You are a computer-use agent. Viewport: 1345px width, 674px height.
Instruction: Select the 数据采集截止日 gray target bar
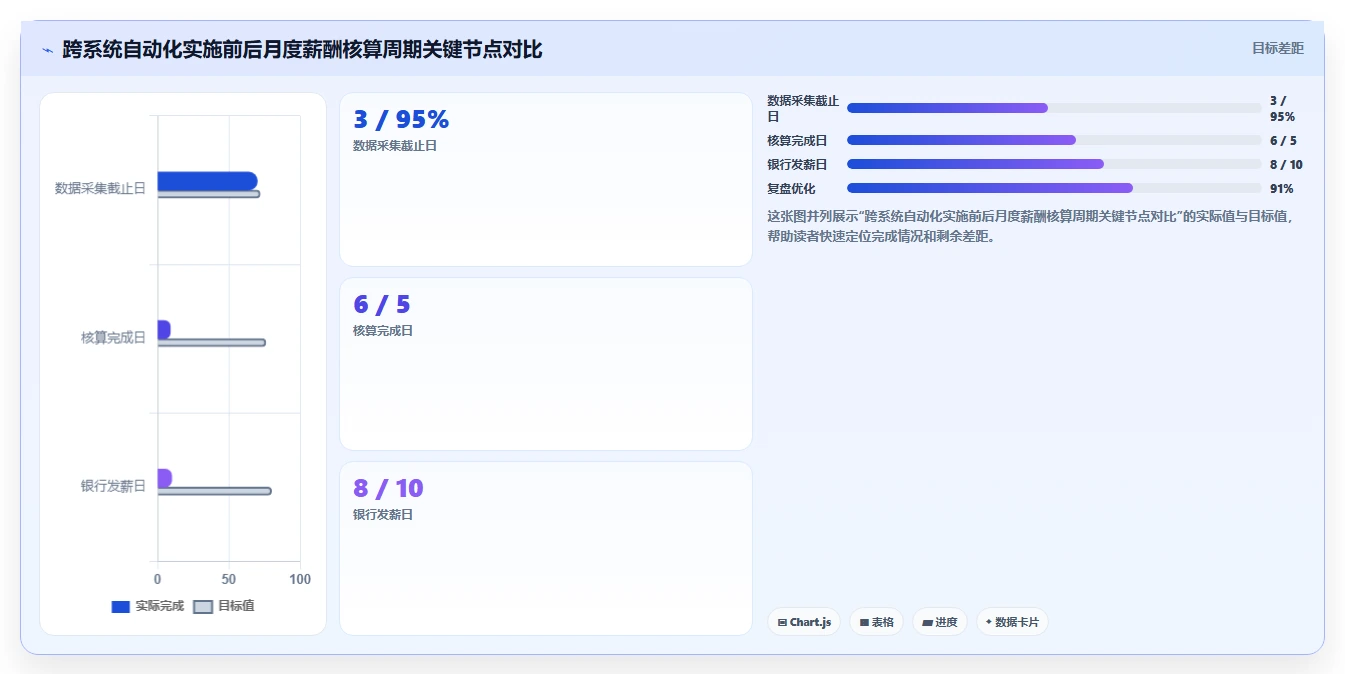coord(209,194)
